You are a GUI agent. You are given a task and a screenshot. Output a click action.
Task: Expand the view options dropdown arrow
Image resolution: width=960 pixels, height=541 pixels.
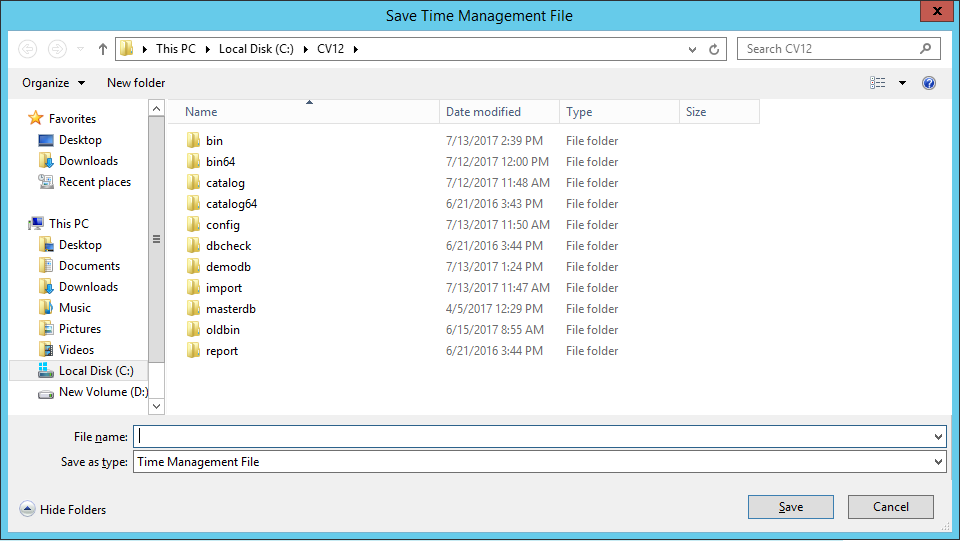point(902,83)
